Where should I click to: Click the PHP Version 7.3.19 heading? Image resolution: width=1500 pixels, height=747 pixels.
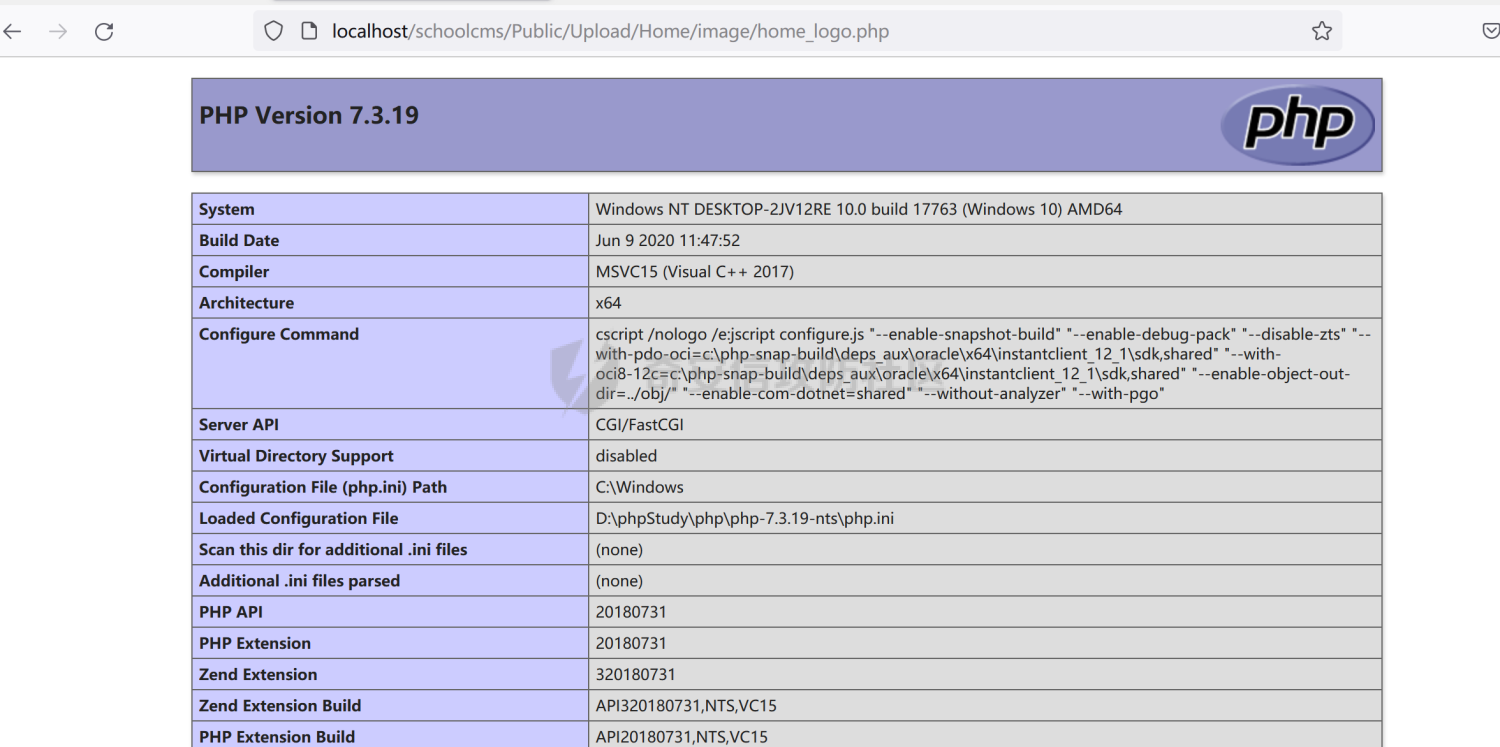point(309,115)
